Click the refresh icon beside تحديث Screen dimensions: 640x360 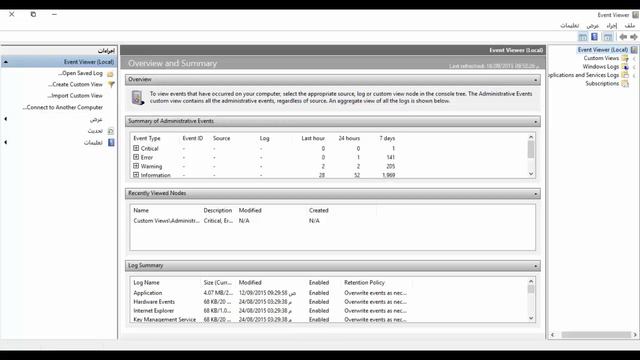[x=111, y=131]
